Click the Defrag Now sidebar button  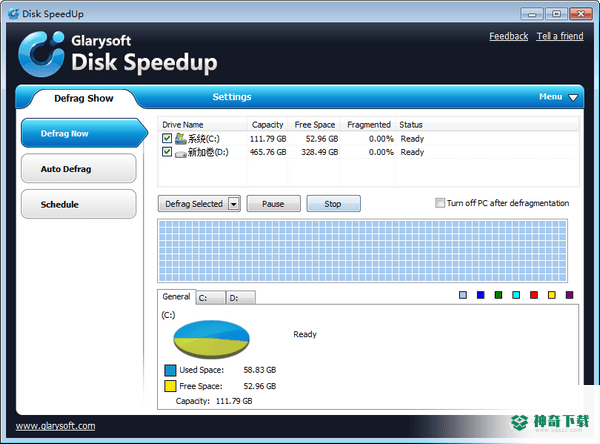click(84, 133)
